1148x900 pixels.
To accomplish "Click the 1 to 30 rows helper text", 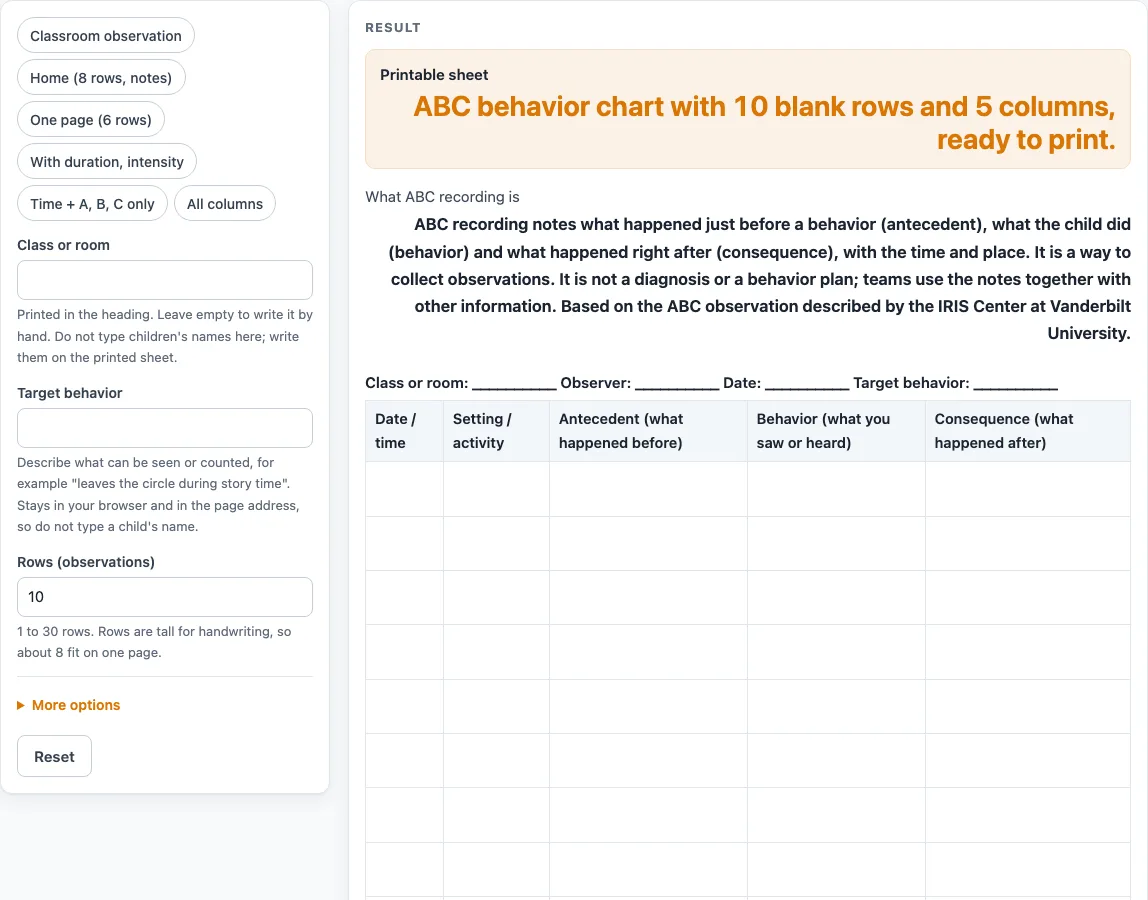I will (x=154, y=642).
